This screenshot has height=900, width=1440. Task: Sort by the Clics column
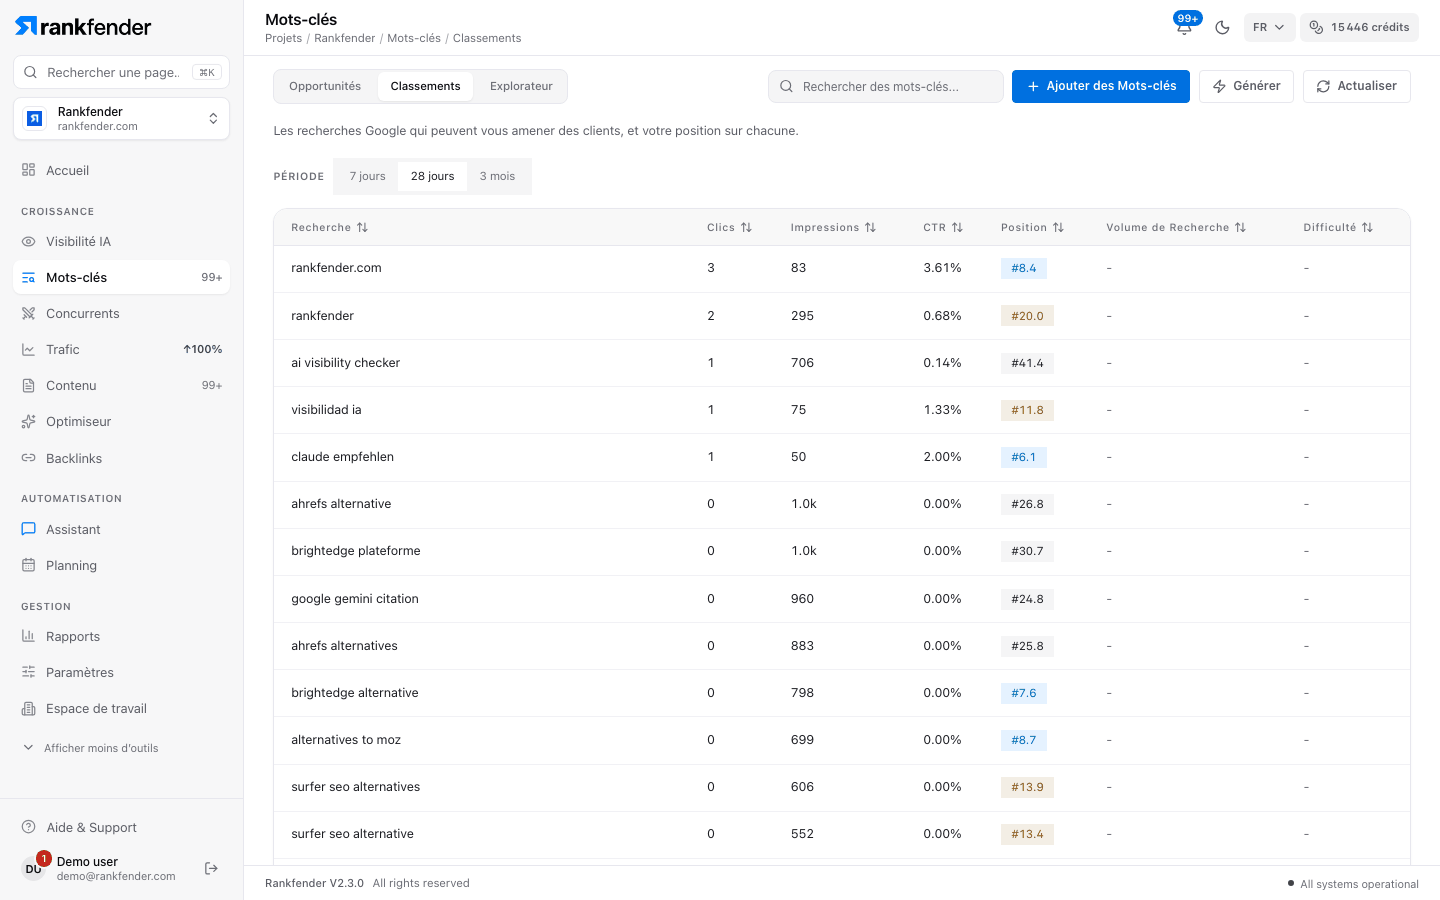pos(729,227)
